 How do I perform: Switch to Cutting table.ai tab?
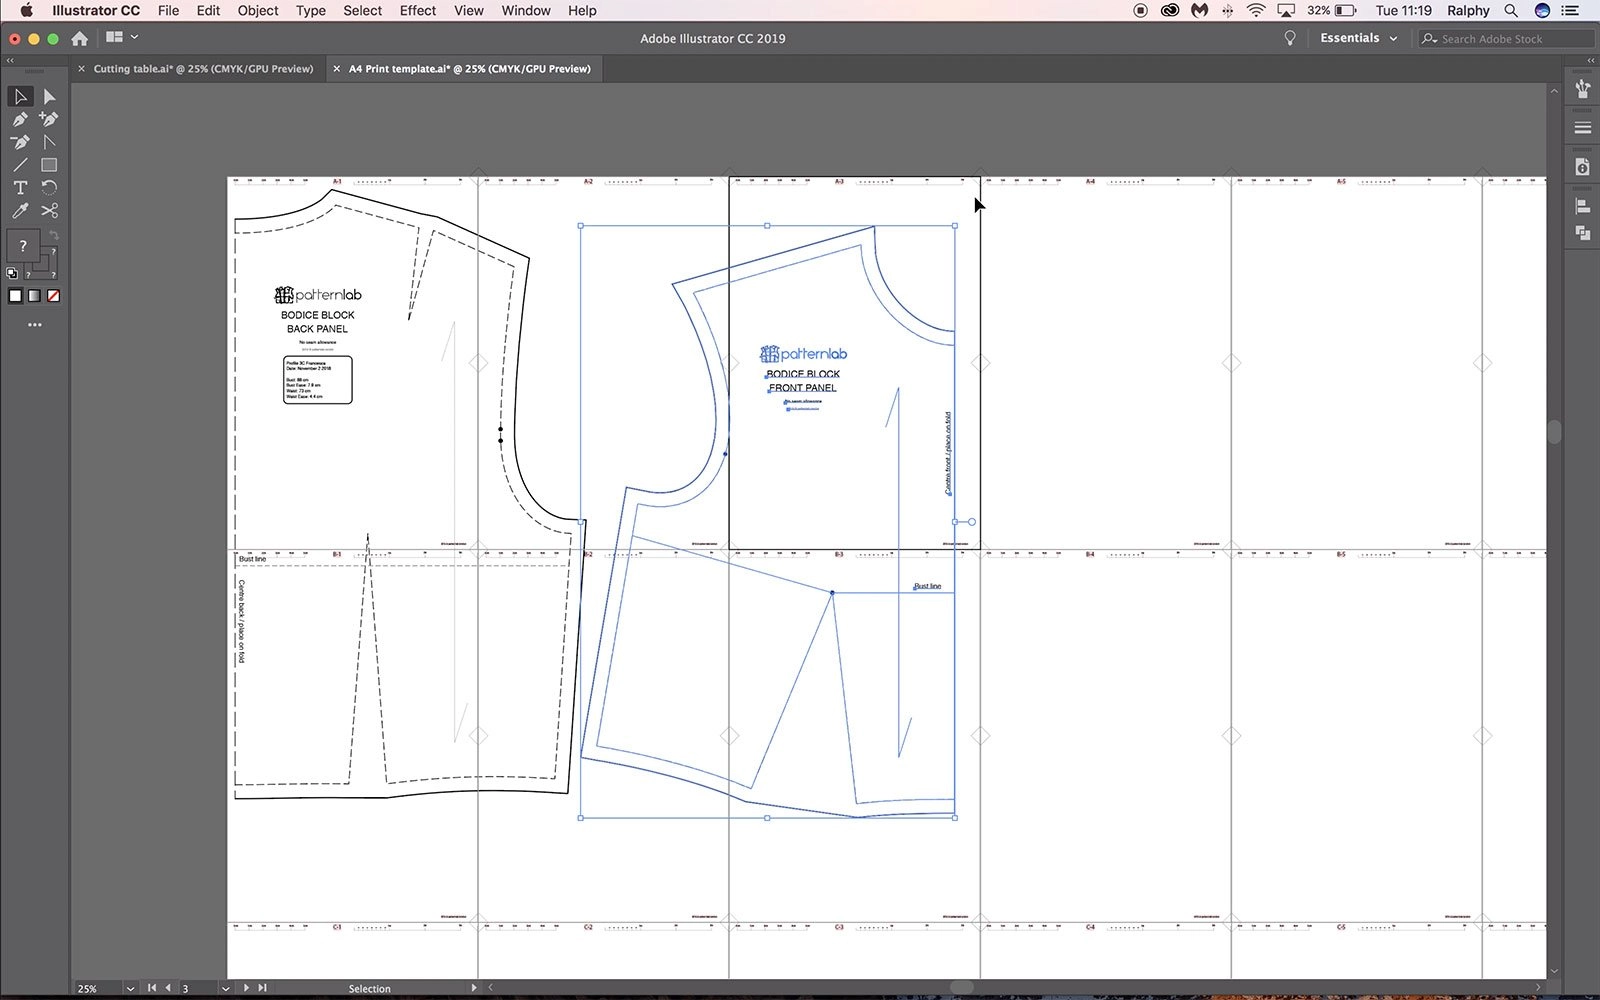click(203, 69)
